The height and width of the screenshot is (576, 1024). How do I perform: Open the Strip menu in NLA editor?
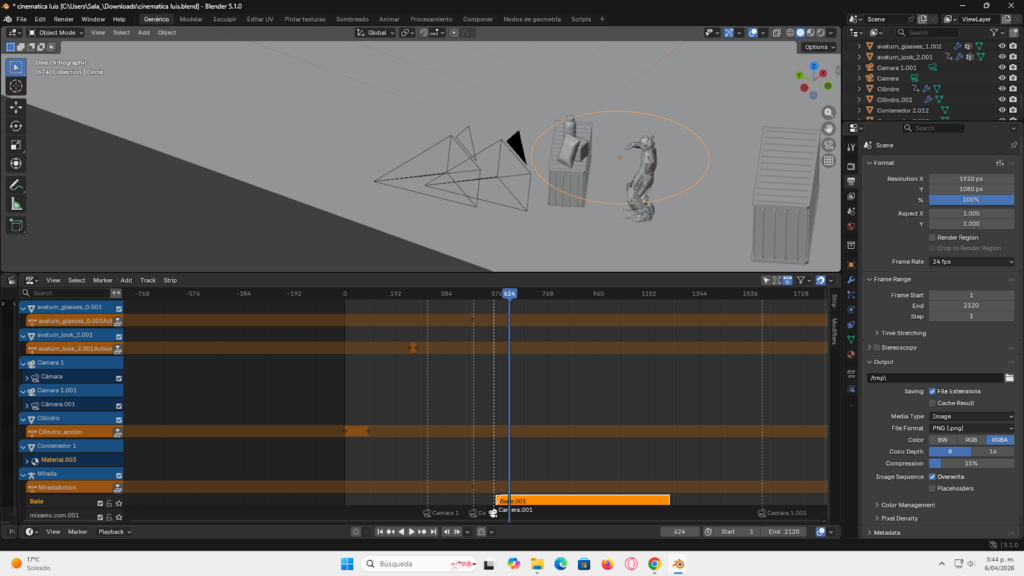170,280
